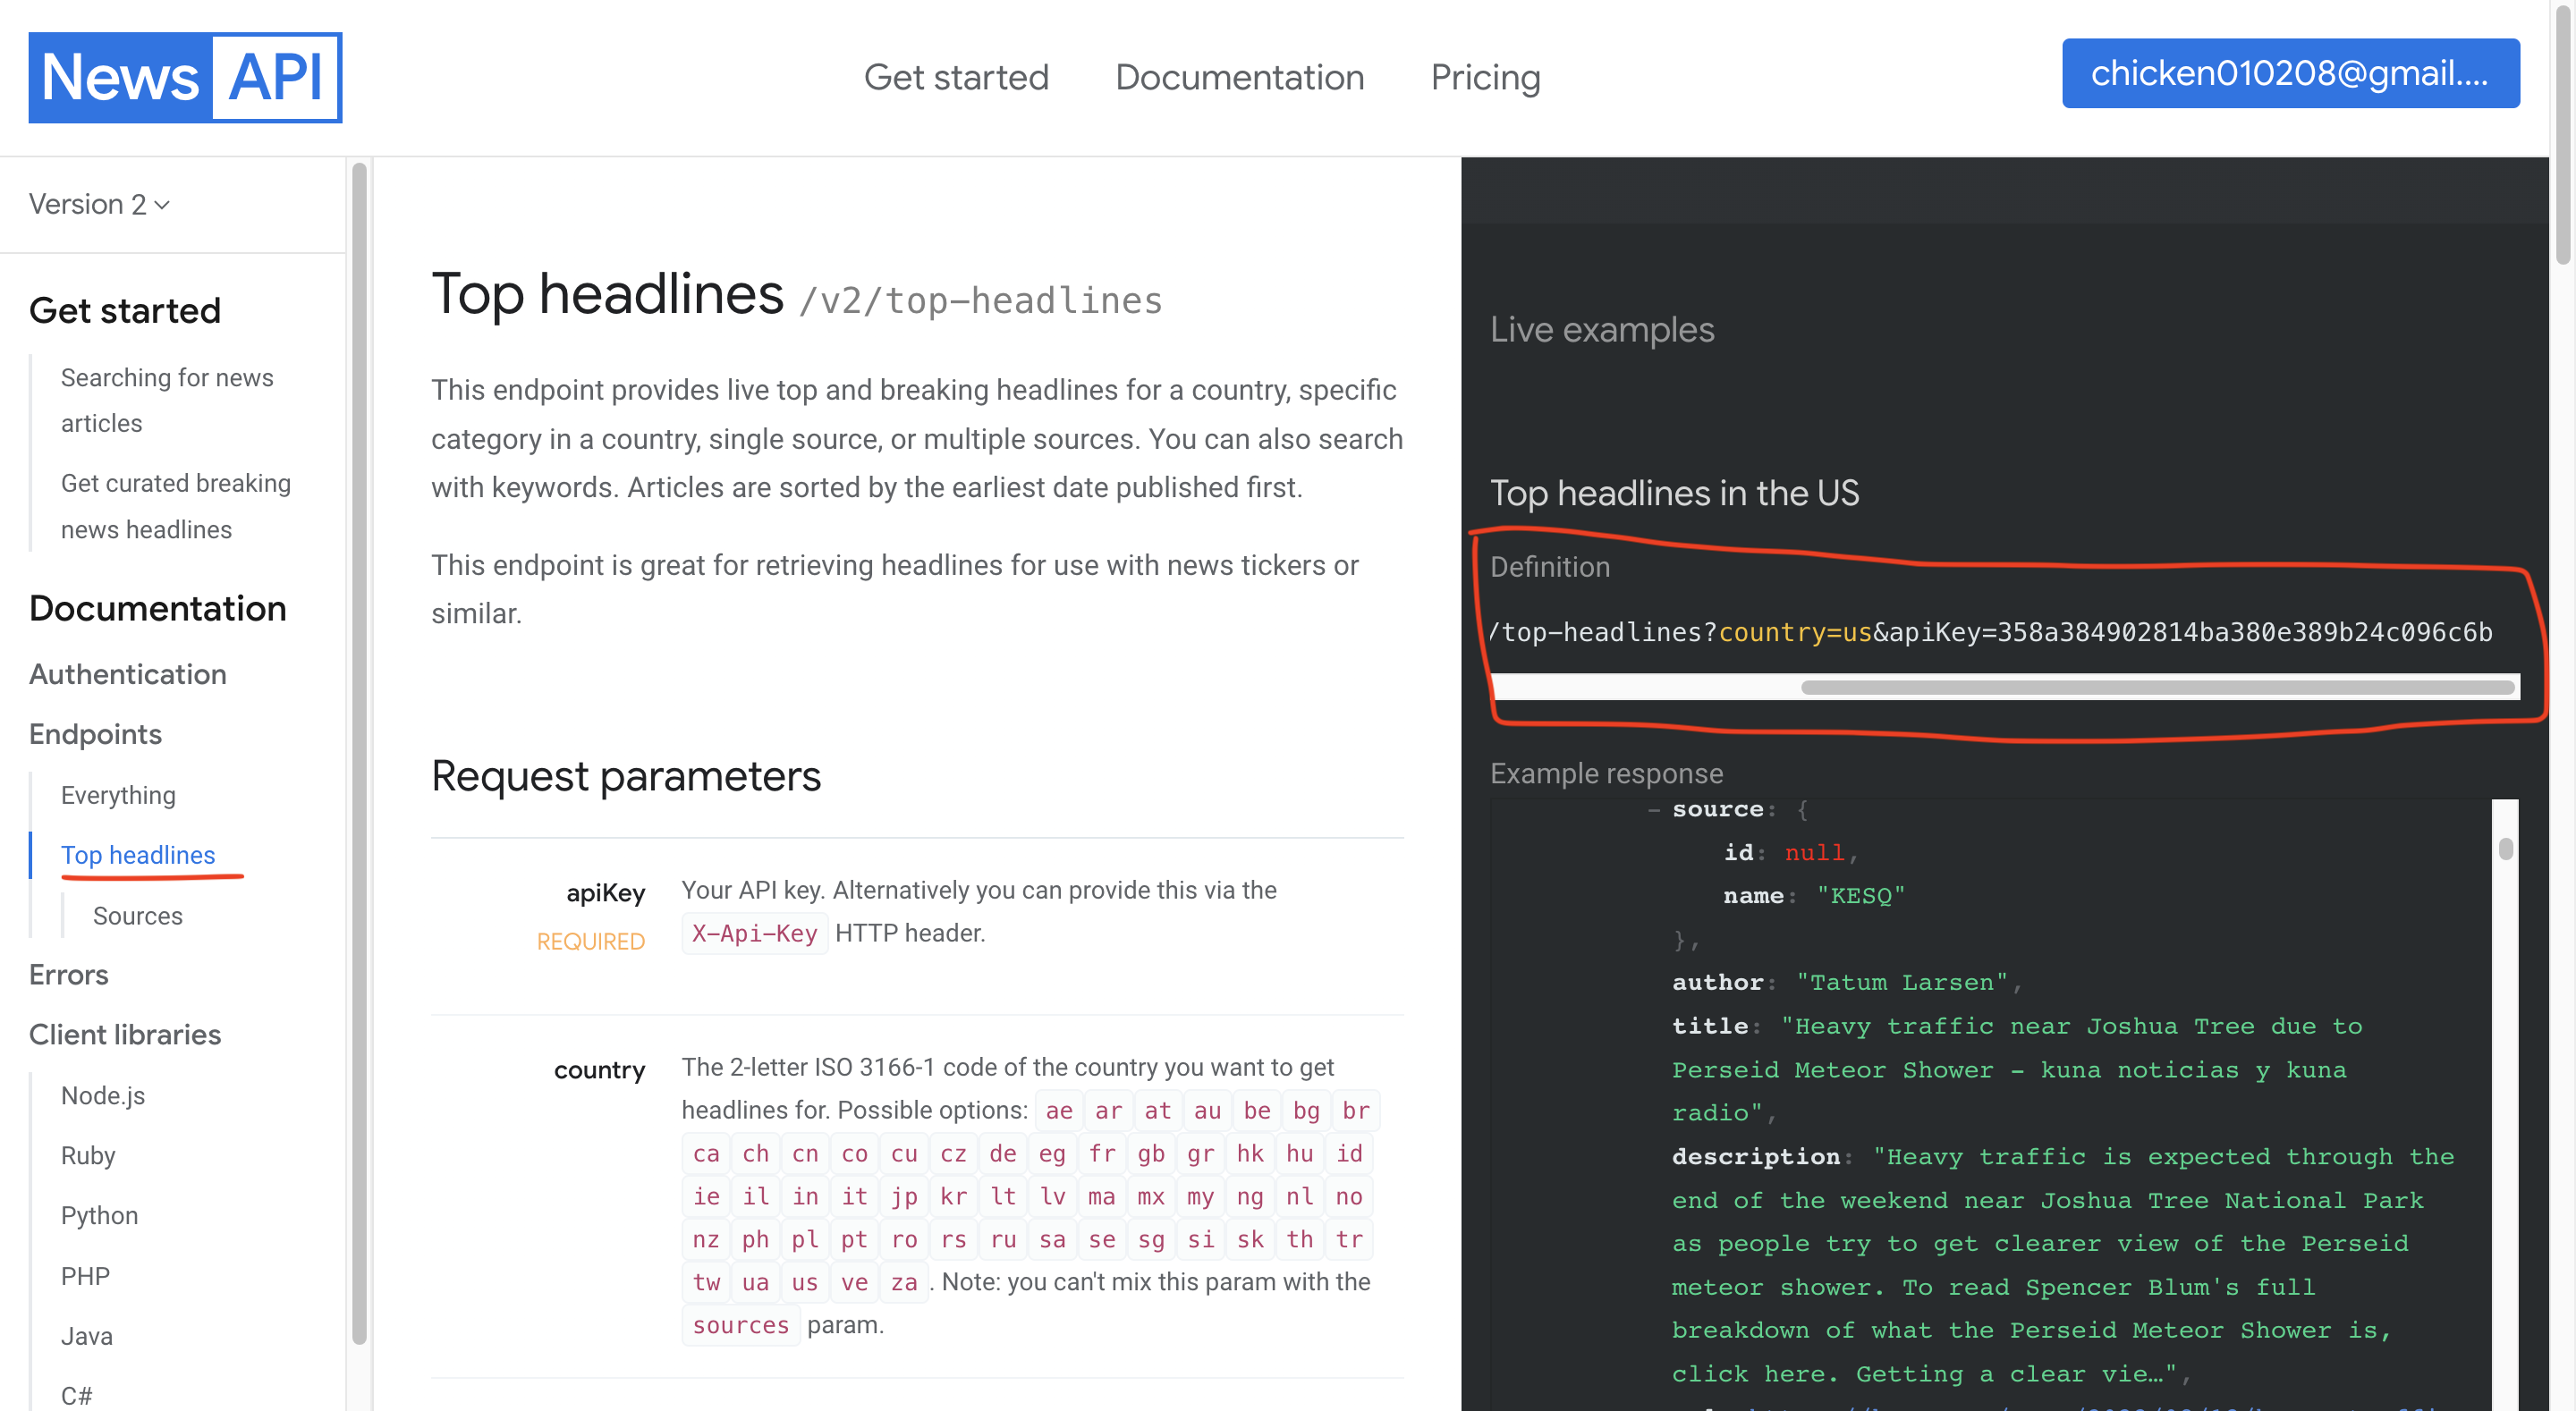The height and width of the screenshot is (1411, 2576).
Task: Go to the Authentication section
Action: pyautogui.click(x=127, y=674)
